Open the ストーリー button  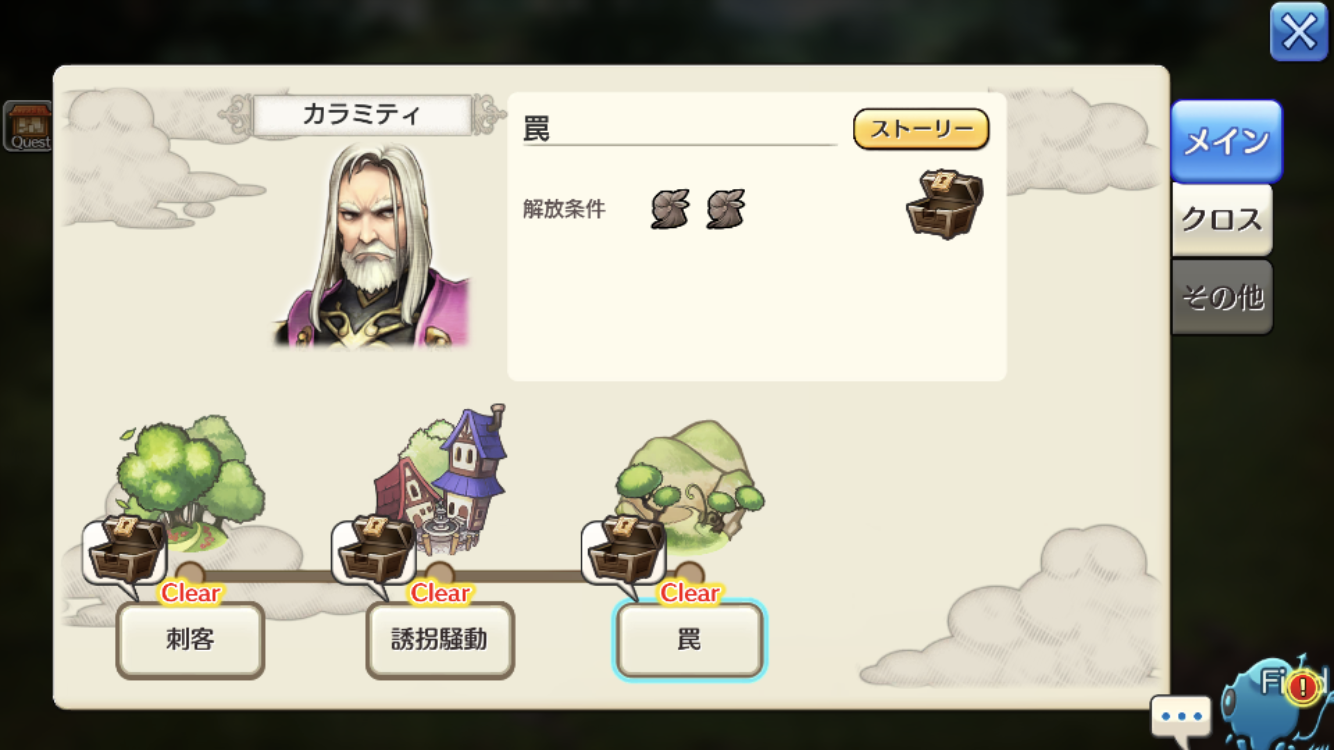tap(921, 129)
